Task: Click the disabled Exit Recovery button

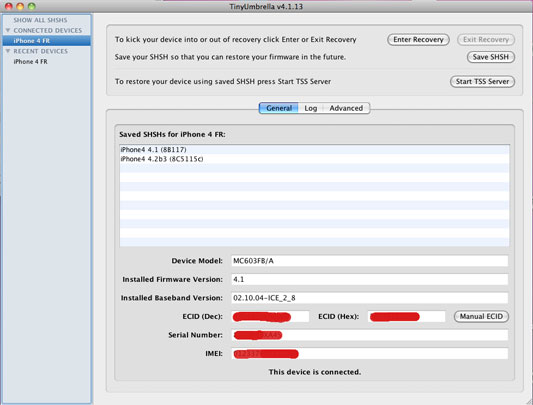Action: tap(486, 40)
